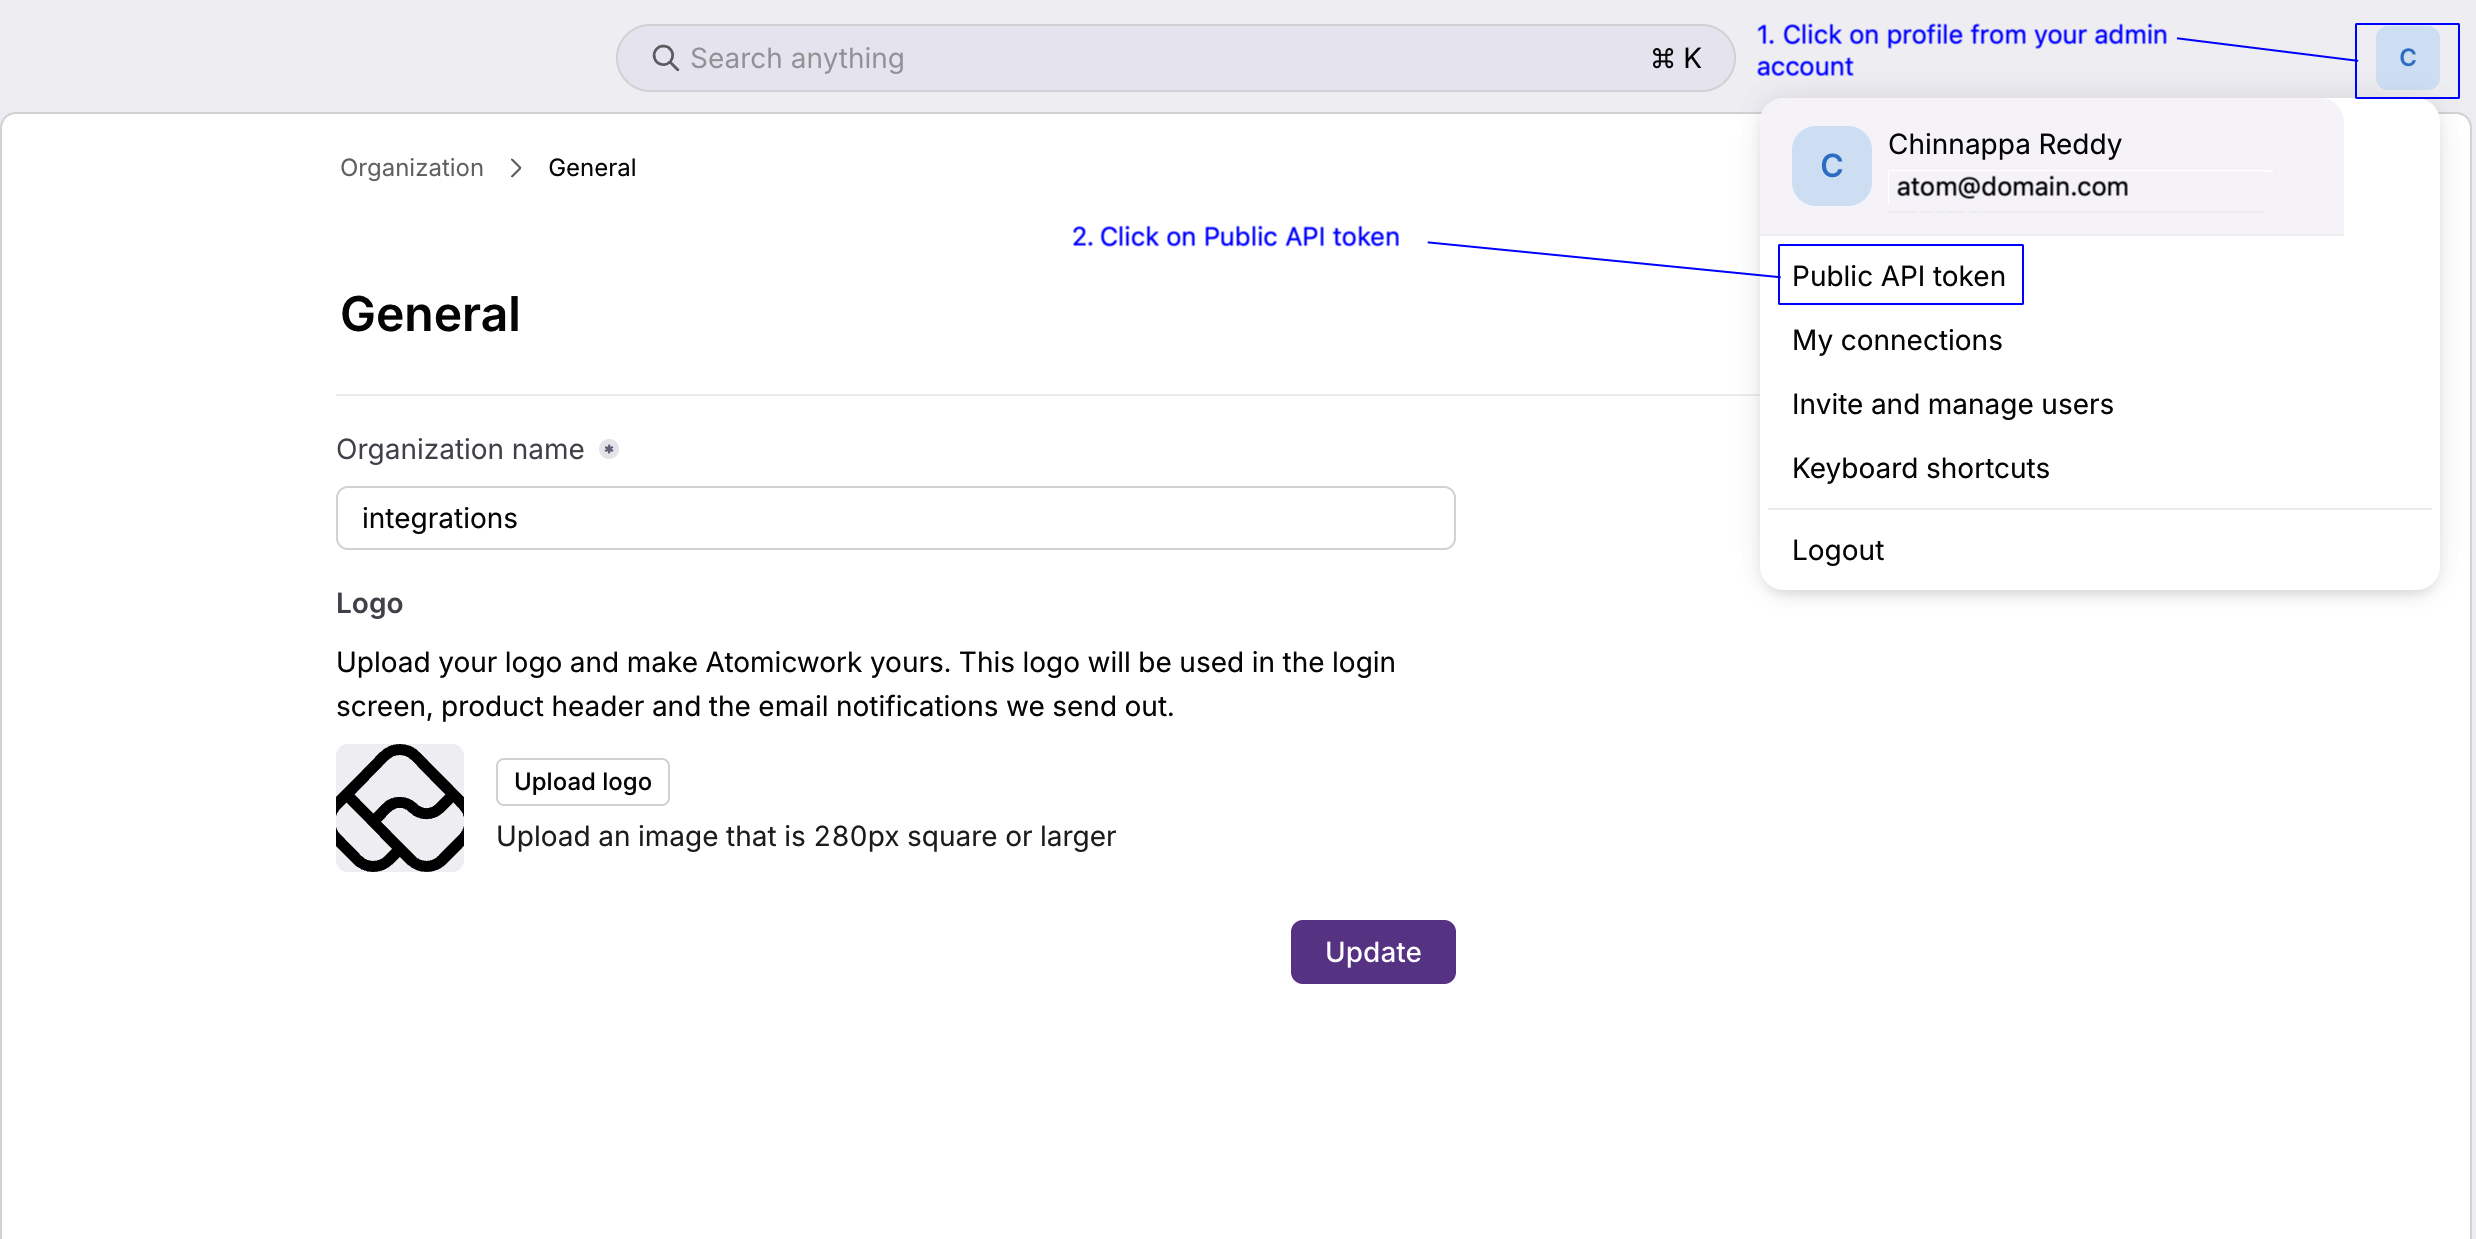Screen dimensions: 2476x1239
Task: Choose Logout from profile menu
Action: 1837,550
